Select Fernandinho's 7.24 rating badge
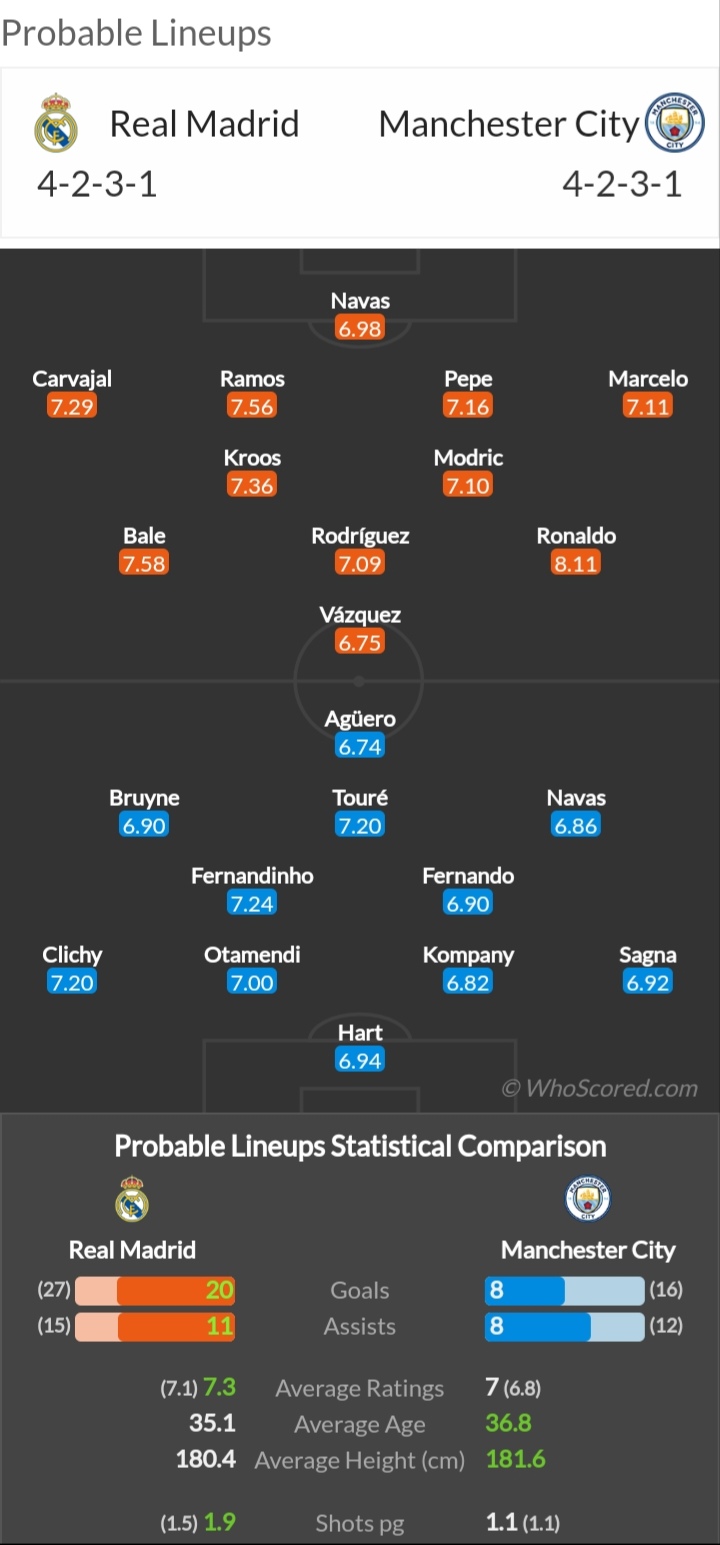Viewport: 720px width, 1545px height. (x=252, y=903)
